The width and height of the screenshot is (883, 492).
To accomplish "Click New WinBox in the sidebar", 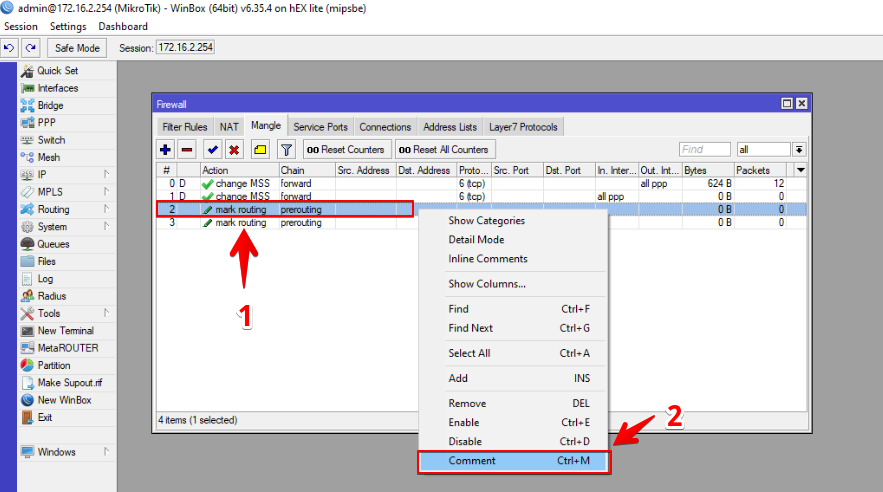I will 64,400.
